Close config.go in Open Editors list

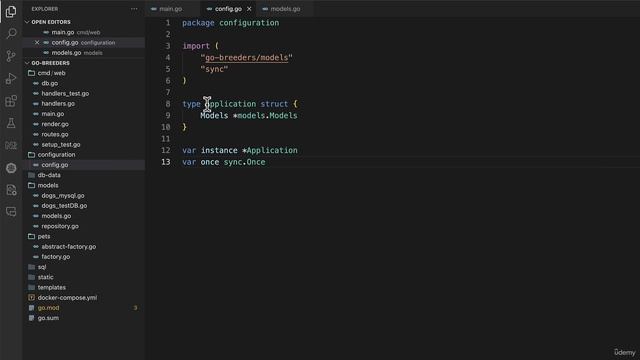[x=37, y=42]
